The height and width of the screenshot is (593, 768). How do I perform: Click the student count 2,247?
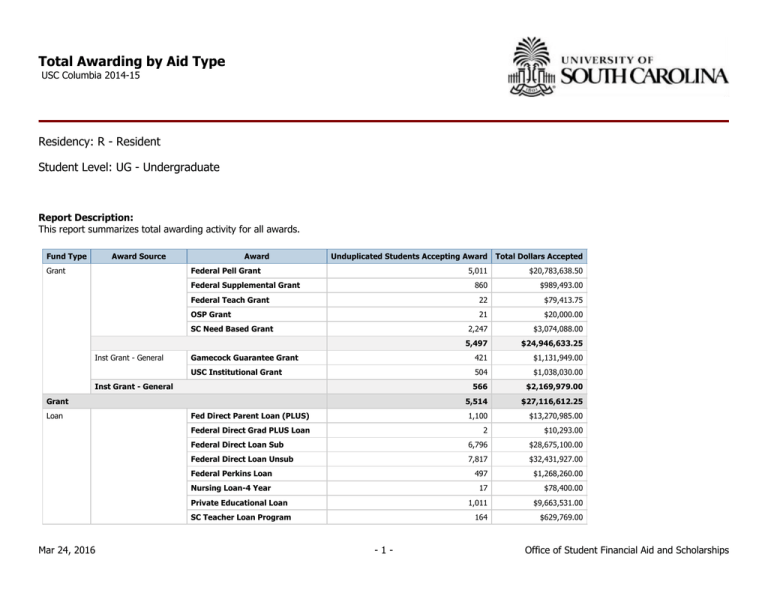[478, 329]
